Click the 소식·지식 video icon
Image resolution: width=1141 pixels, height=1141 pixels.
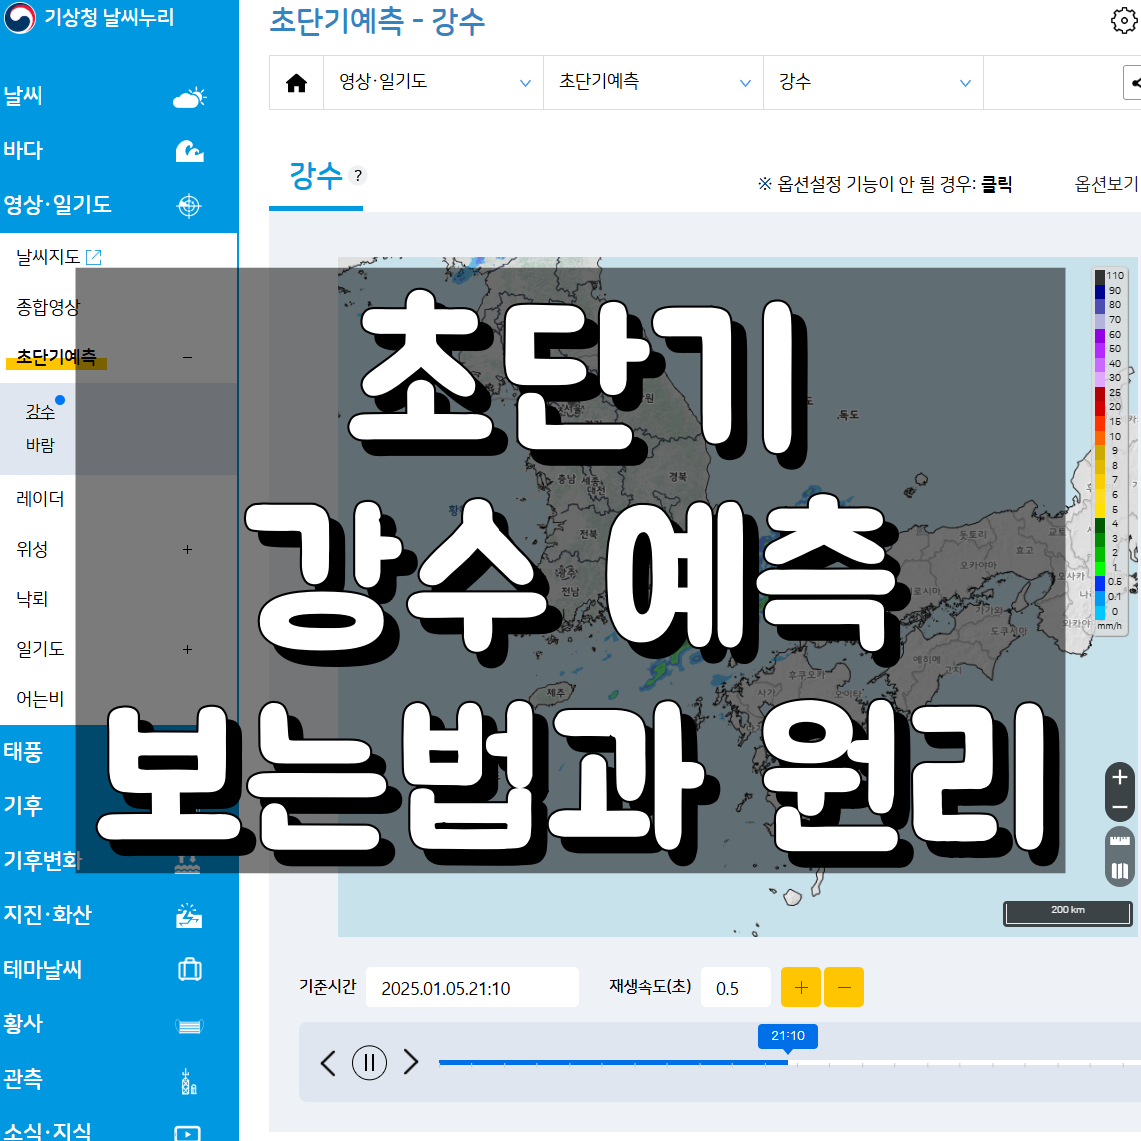[x=188, y=1133]
